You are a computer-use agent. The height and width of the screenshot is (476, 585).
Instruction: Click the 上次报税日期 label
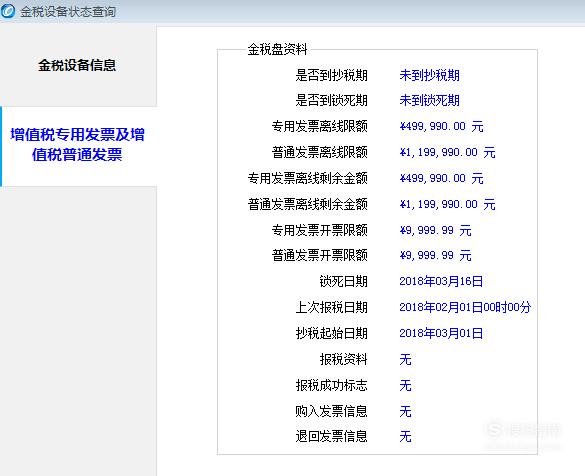click(x=331, y=307)
